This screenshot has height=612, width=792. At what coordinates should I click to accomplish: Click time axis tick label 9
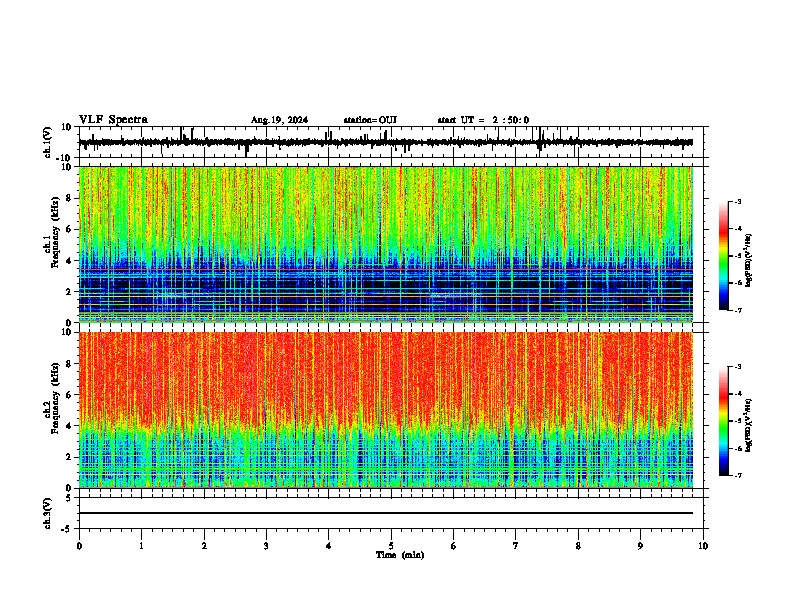(640, 546)
